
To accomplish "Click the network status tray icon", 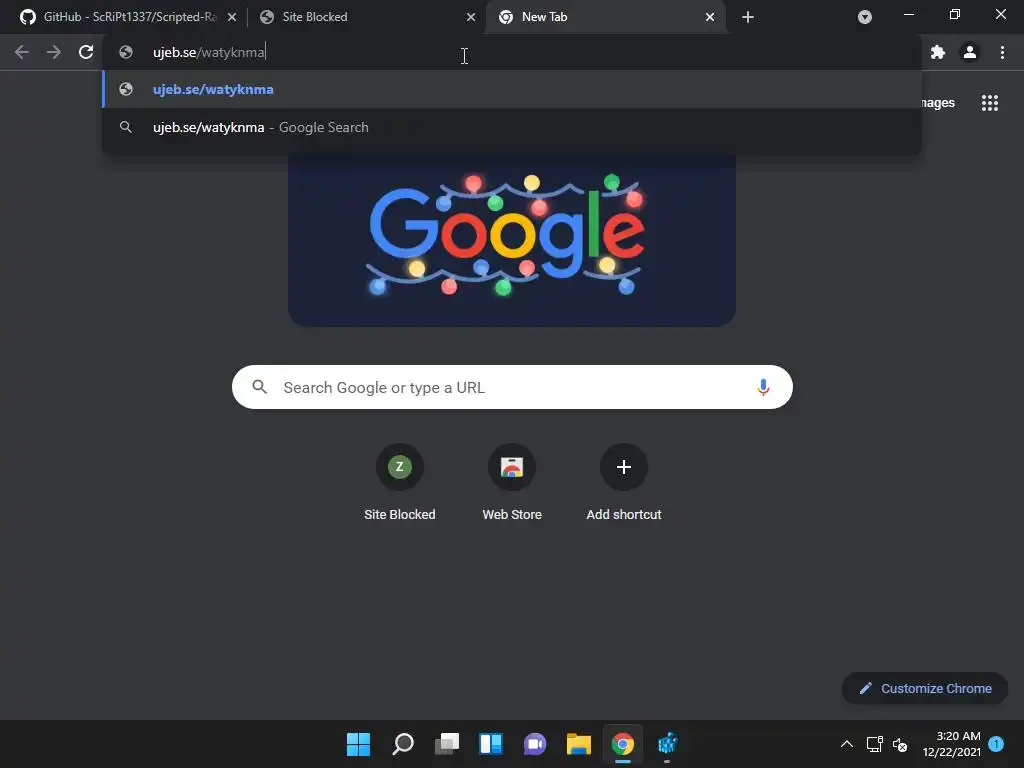I will tap(874, 744).
